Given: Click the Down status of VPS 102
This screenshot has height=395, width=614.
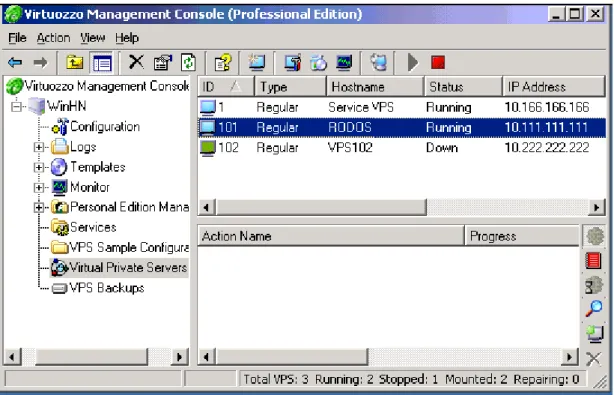Looking at the screenshot, I should pos(442,148).
